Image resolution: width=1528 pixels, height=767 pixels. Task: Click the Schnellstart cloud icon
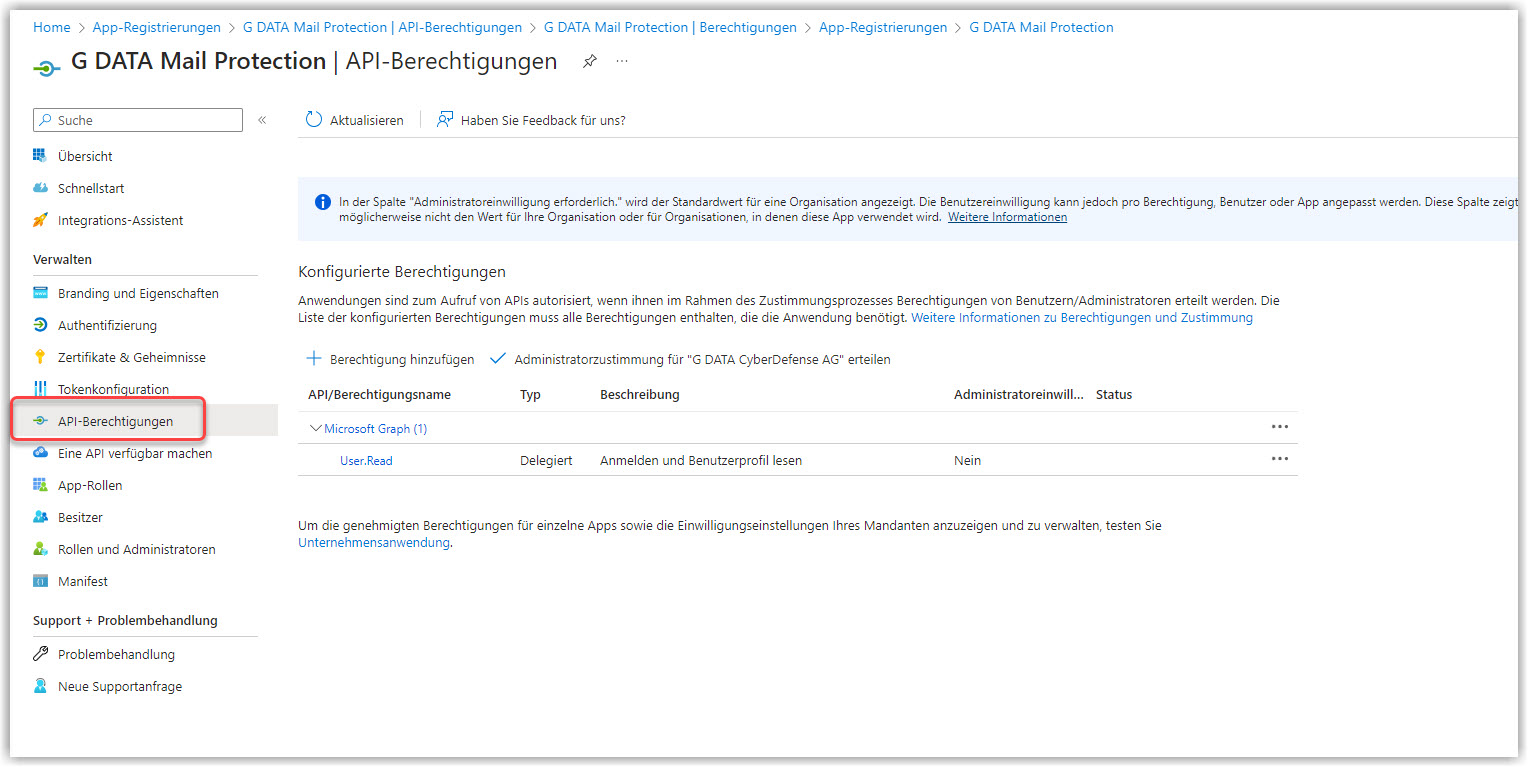40,188
